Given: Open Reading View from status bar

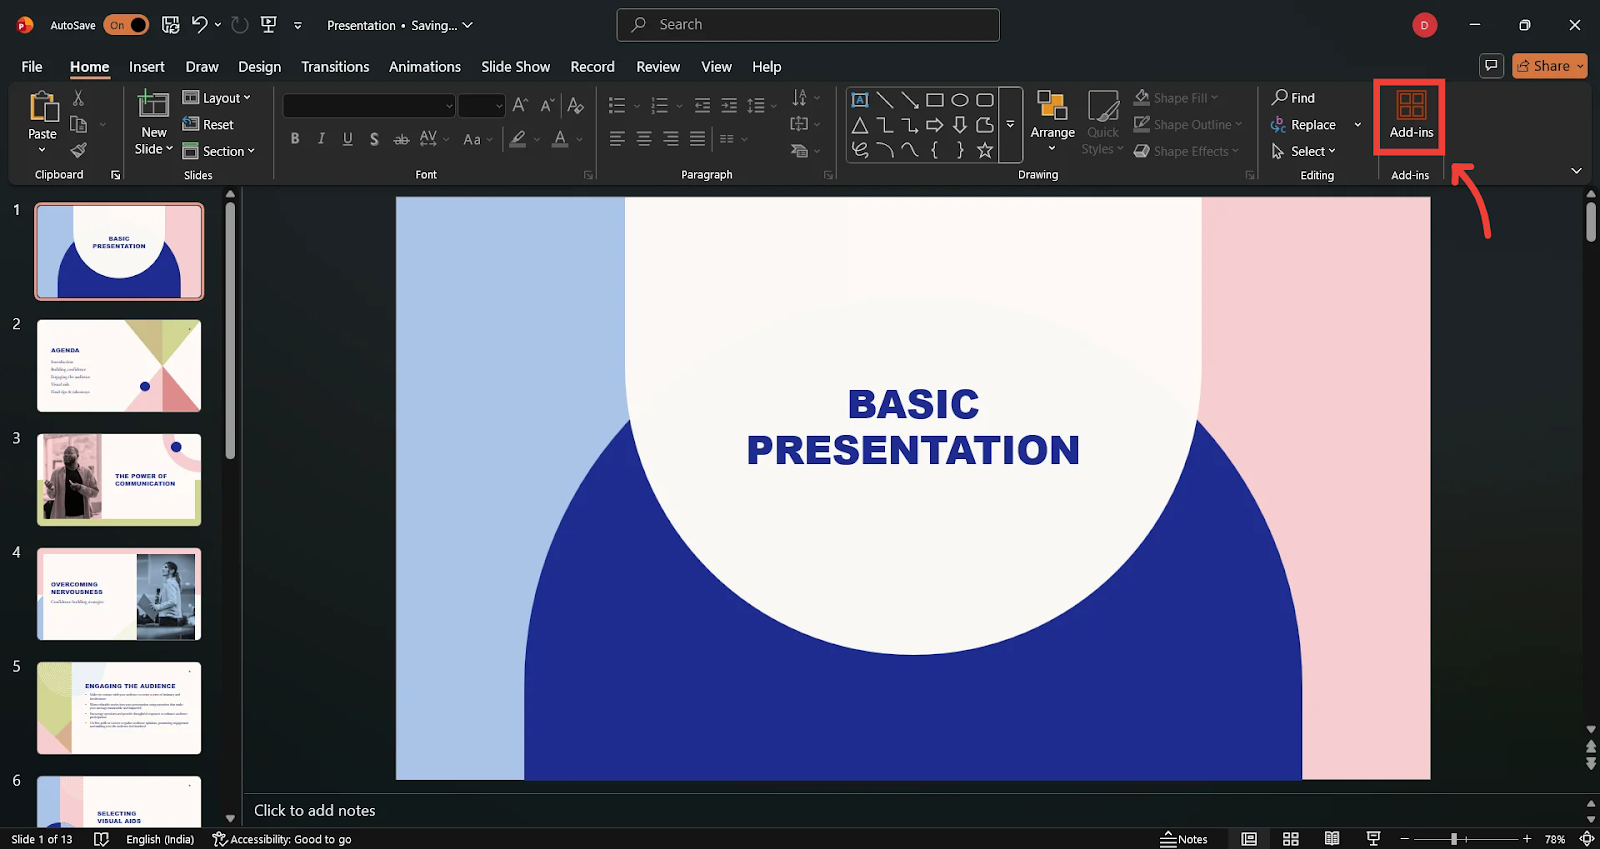Looking at the screenshot, I should (x=1332, y=839).
